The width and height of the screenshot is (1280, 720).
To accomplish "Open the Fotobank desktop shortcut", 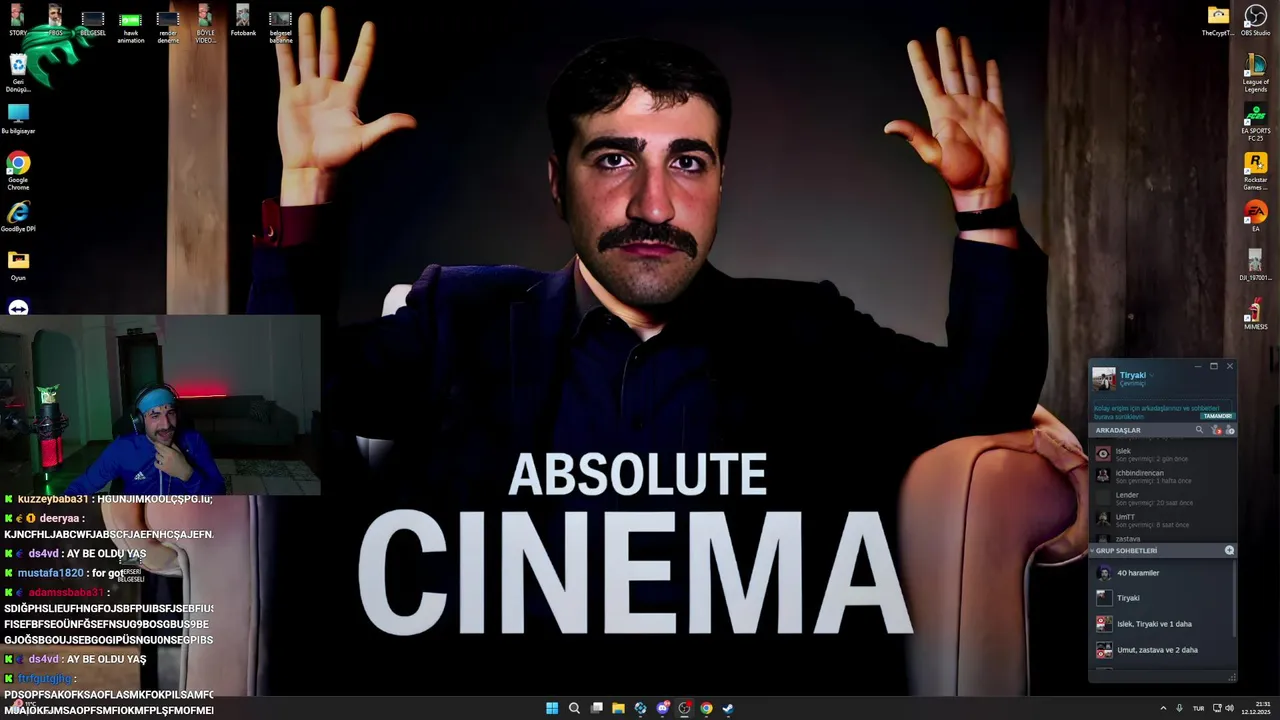I will click(243, 21).
